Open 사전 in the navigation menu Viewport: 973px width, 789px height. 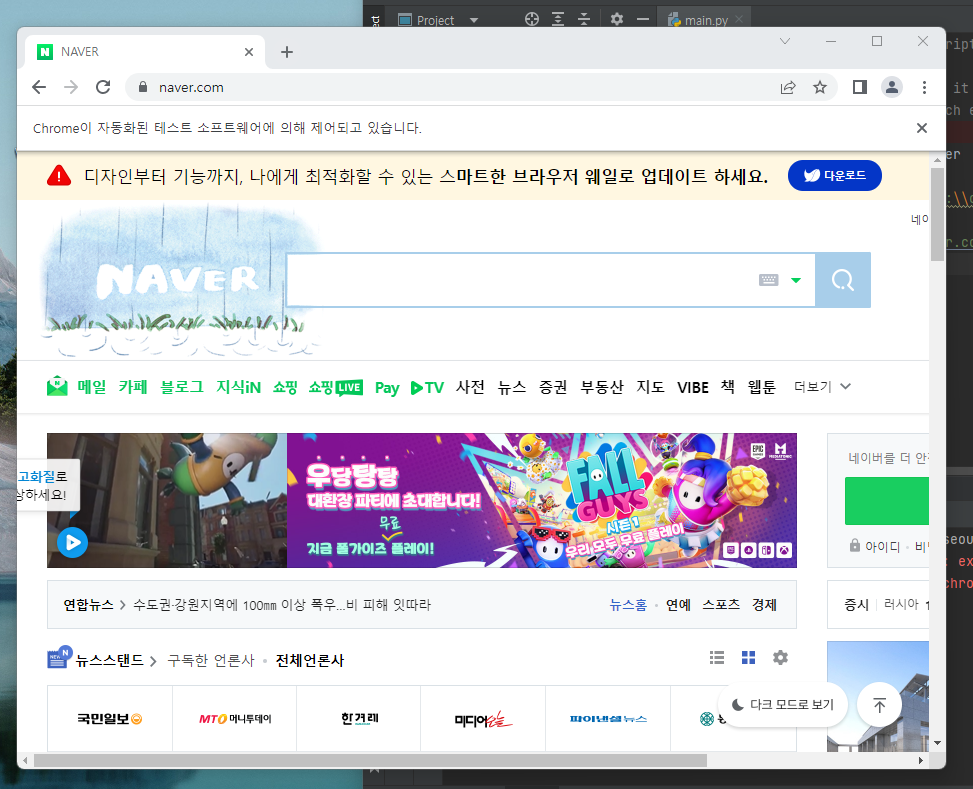(470, 387)
